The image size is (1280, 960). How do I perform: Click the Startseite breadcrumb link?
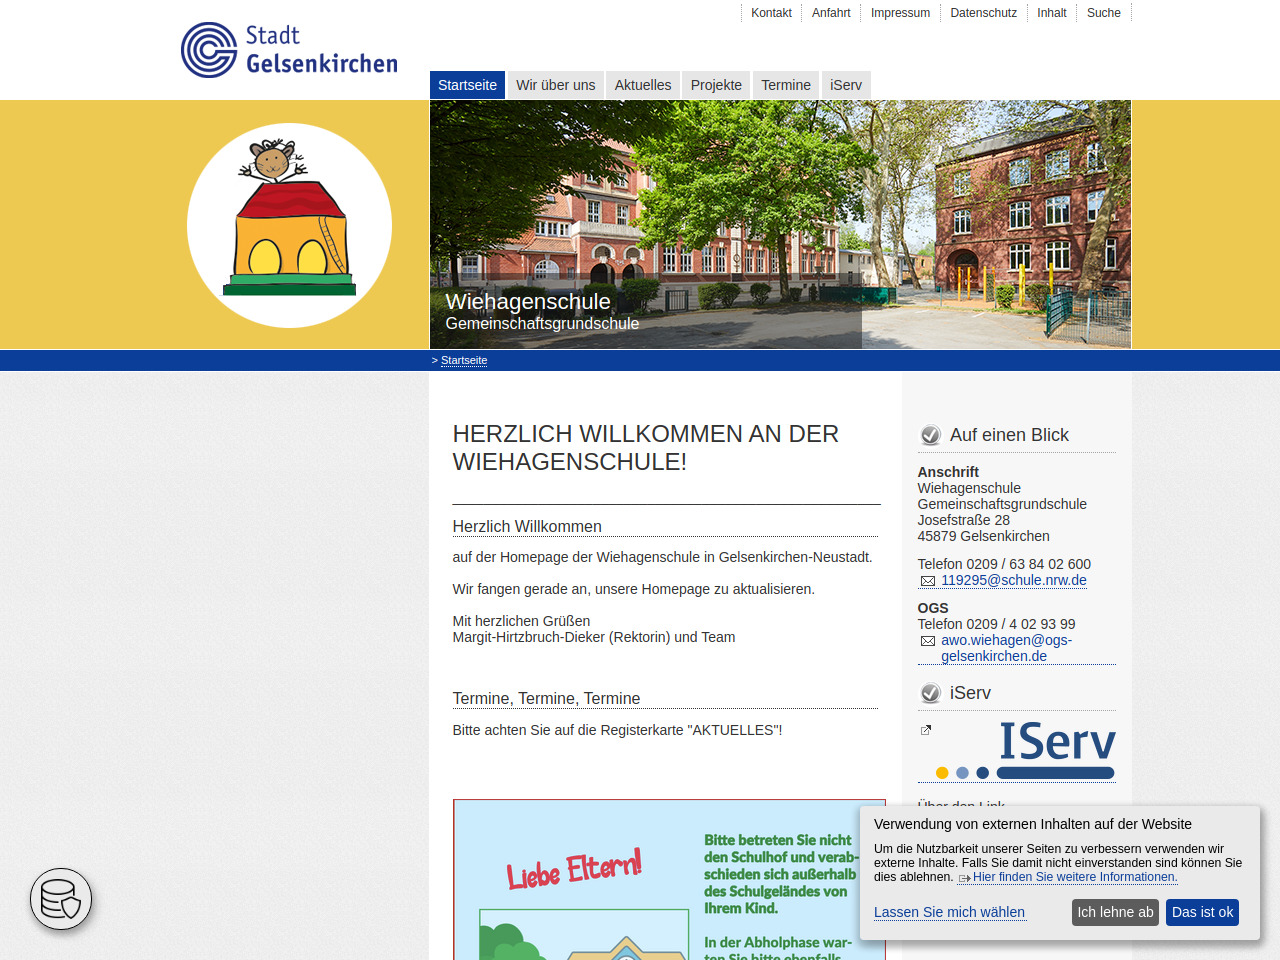[x=464, y=360]
